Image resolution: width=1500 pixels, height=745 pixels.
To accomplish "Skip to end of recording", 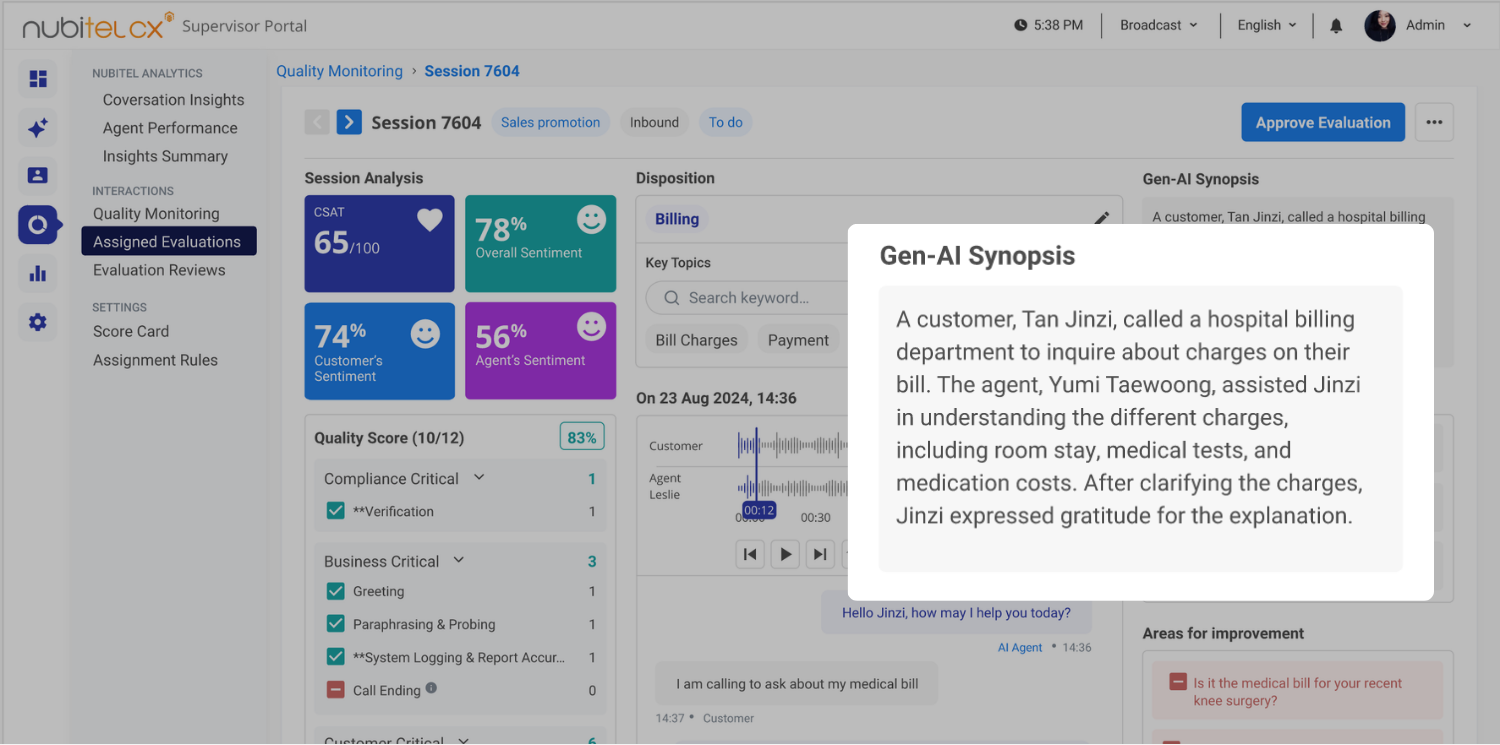I will pos(819,554).
